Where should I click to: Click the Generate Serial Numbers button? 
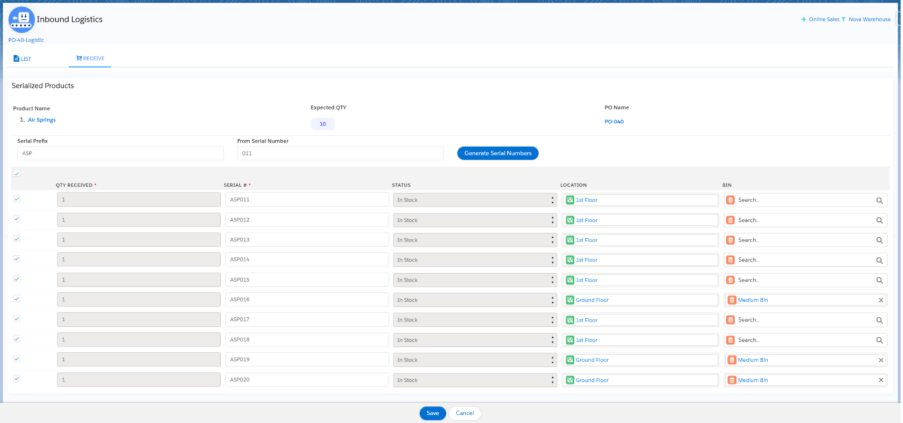pos(498,153)
